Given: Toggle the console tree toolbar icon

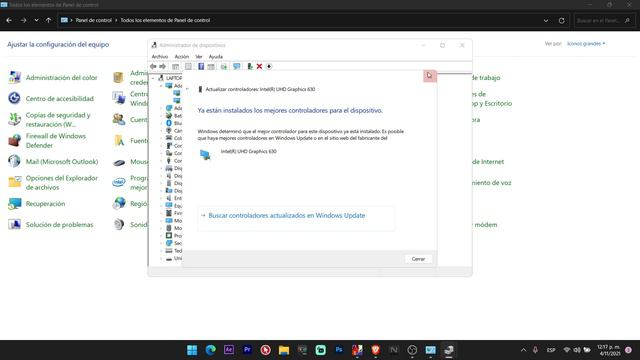Looking at the screenshot, I should (x=176, y=67).
